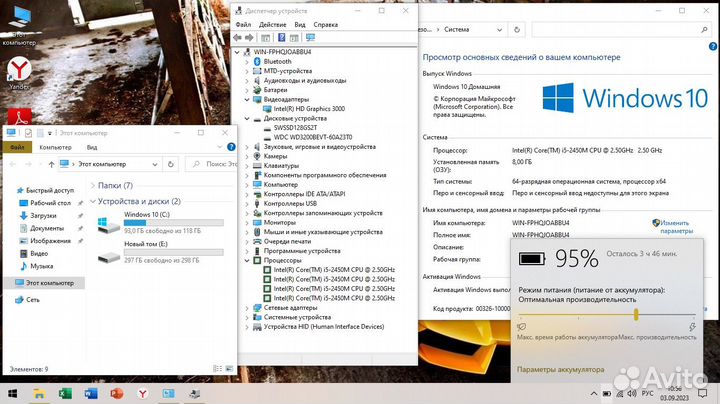Expand the Сетевые адаптеры node
720x404 pixels.
(x=247, y=308)
